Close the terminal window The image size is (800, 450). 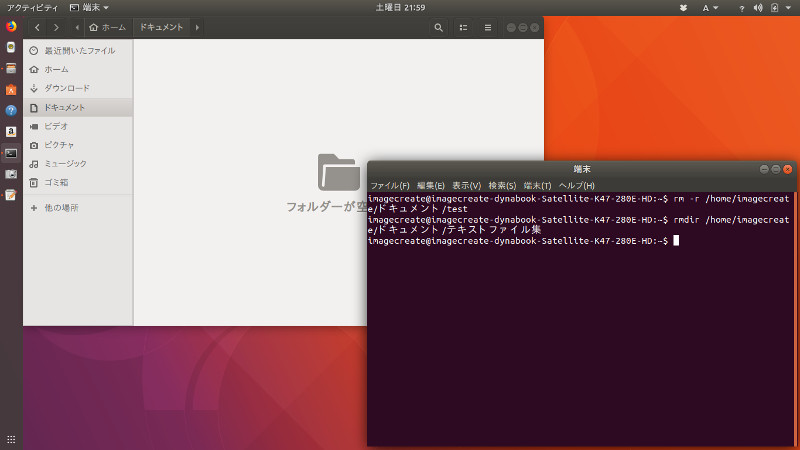tap(788, 169)
